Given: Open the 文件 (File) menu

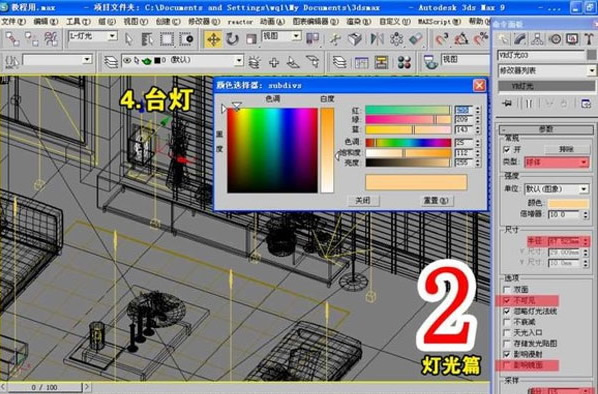Looking at the screenshot, I should tap(13, 22).
